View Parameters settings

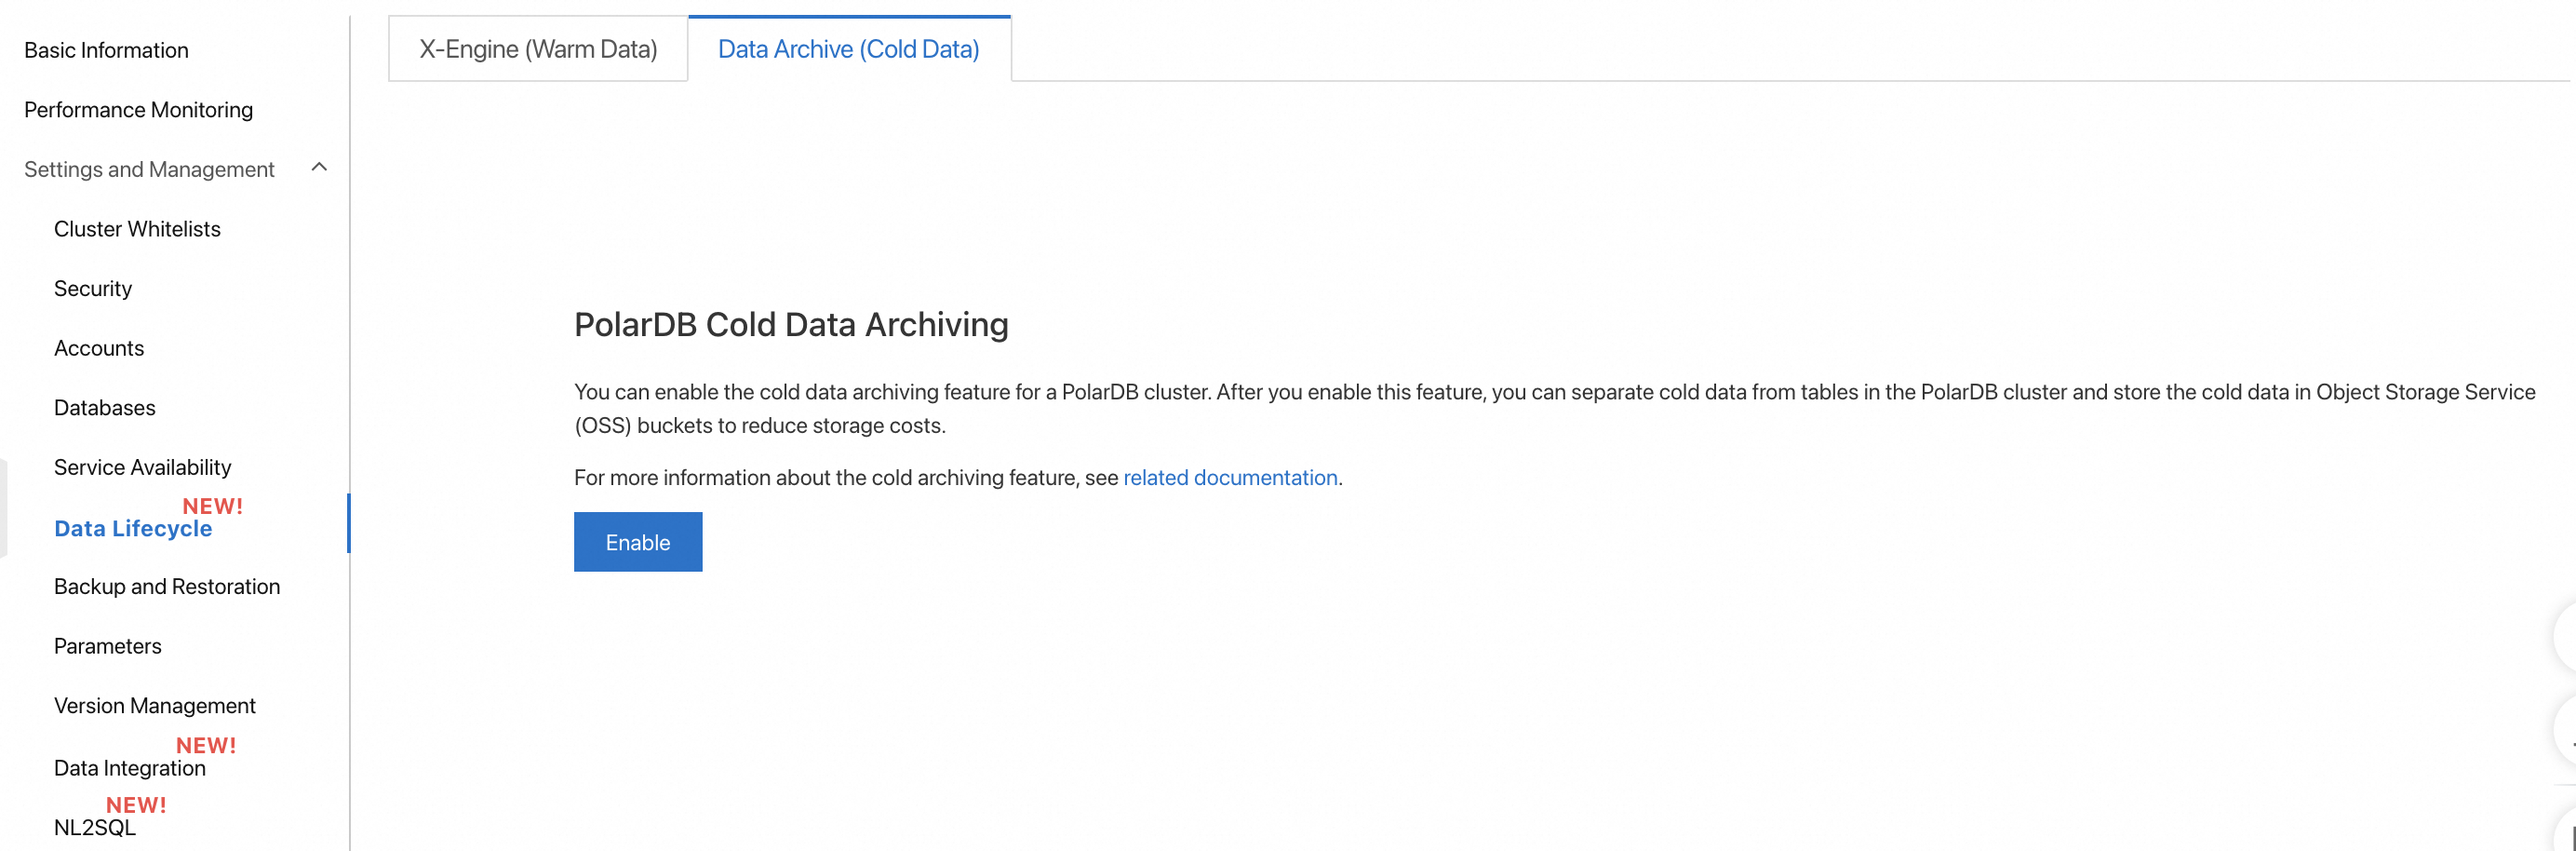108,646
